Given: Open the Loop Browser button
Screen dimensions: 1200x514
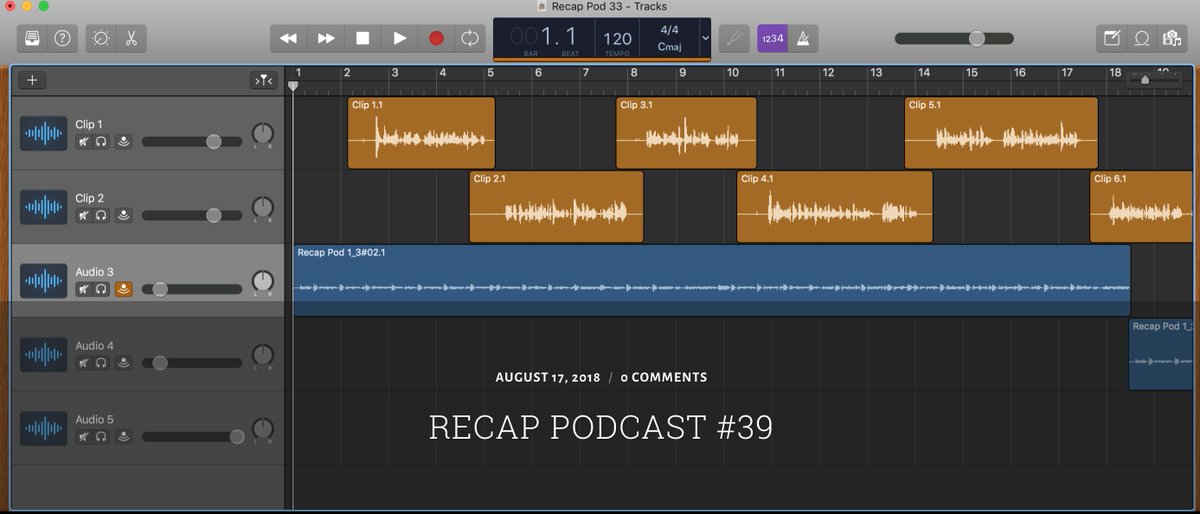Looking at the screenshot, I should pos(1140,38).
